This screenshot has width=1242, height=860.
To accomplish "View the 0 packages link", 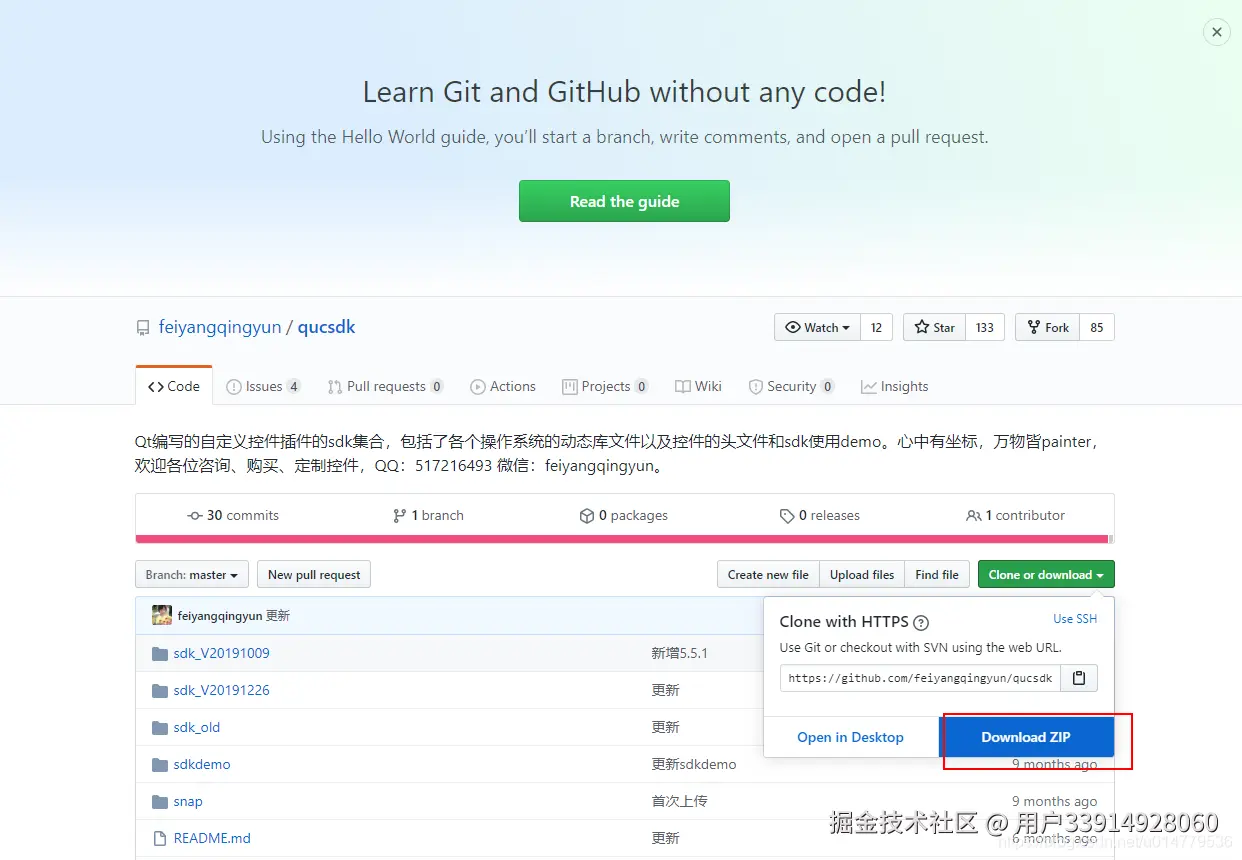I will (624, 515).
